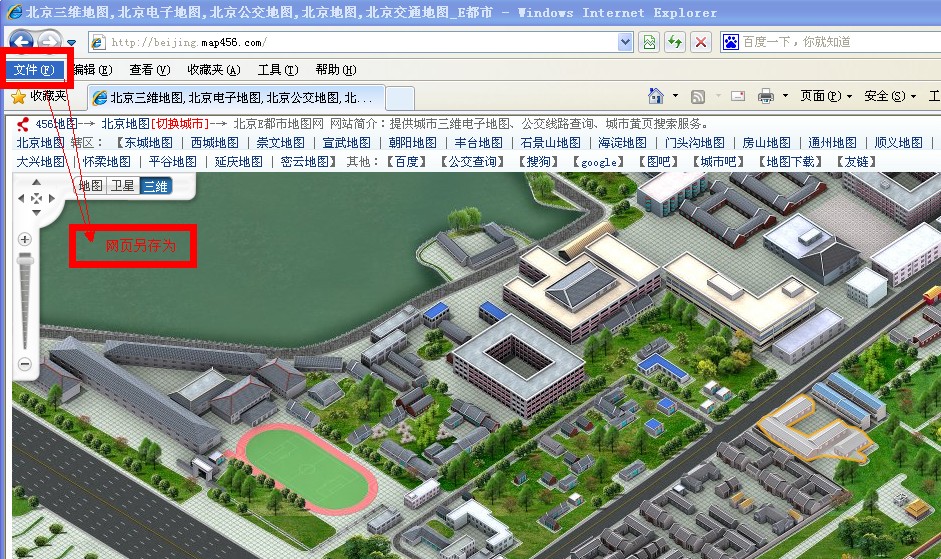Click the map zoom slider handle
This screenshot has width=941, height=559.
[25, 260]
